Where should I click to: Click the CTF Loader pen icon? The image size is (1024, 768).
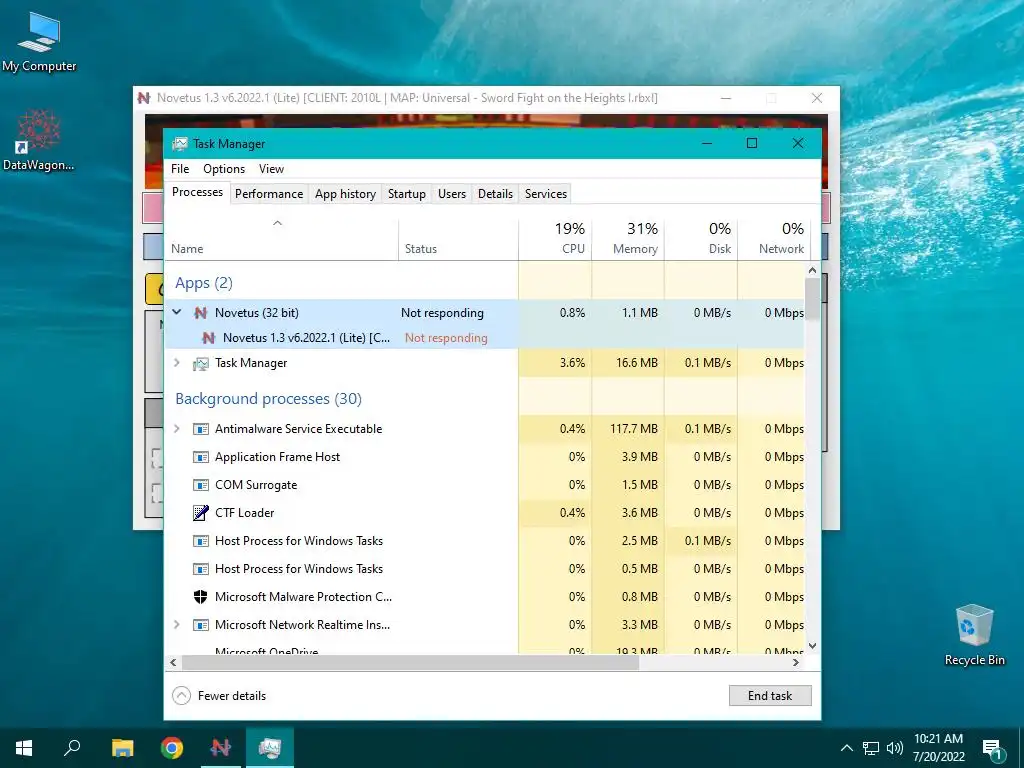200,513
